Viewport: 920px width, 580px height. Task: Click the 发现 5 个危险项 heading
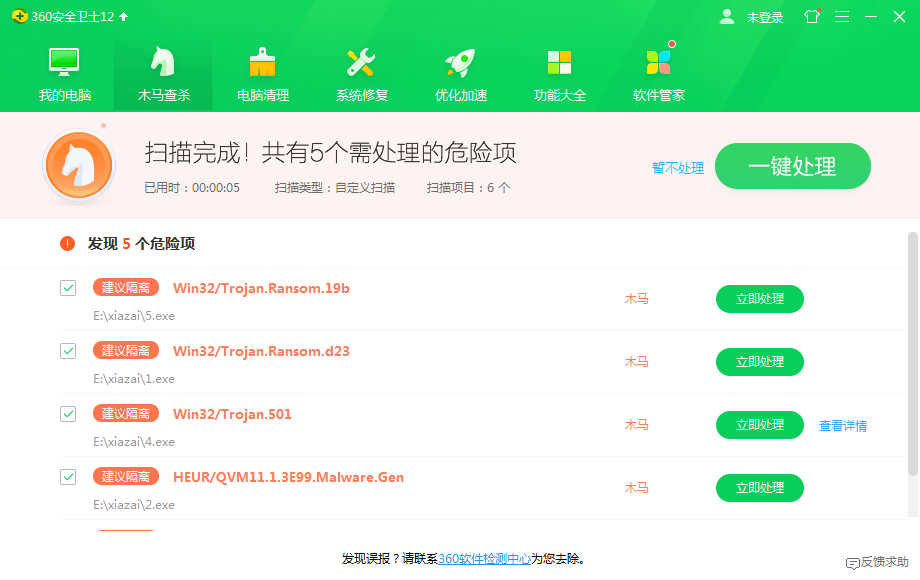[x=141, y=243]
